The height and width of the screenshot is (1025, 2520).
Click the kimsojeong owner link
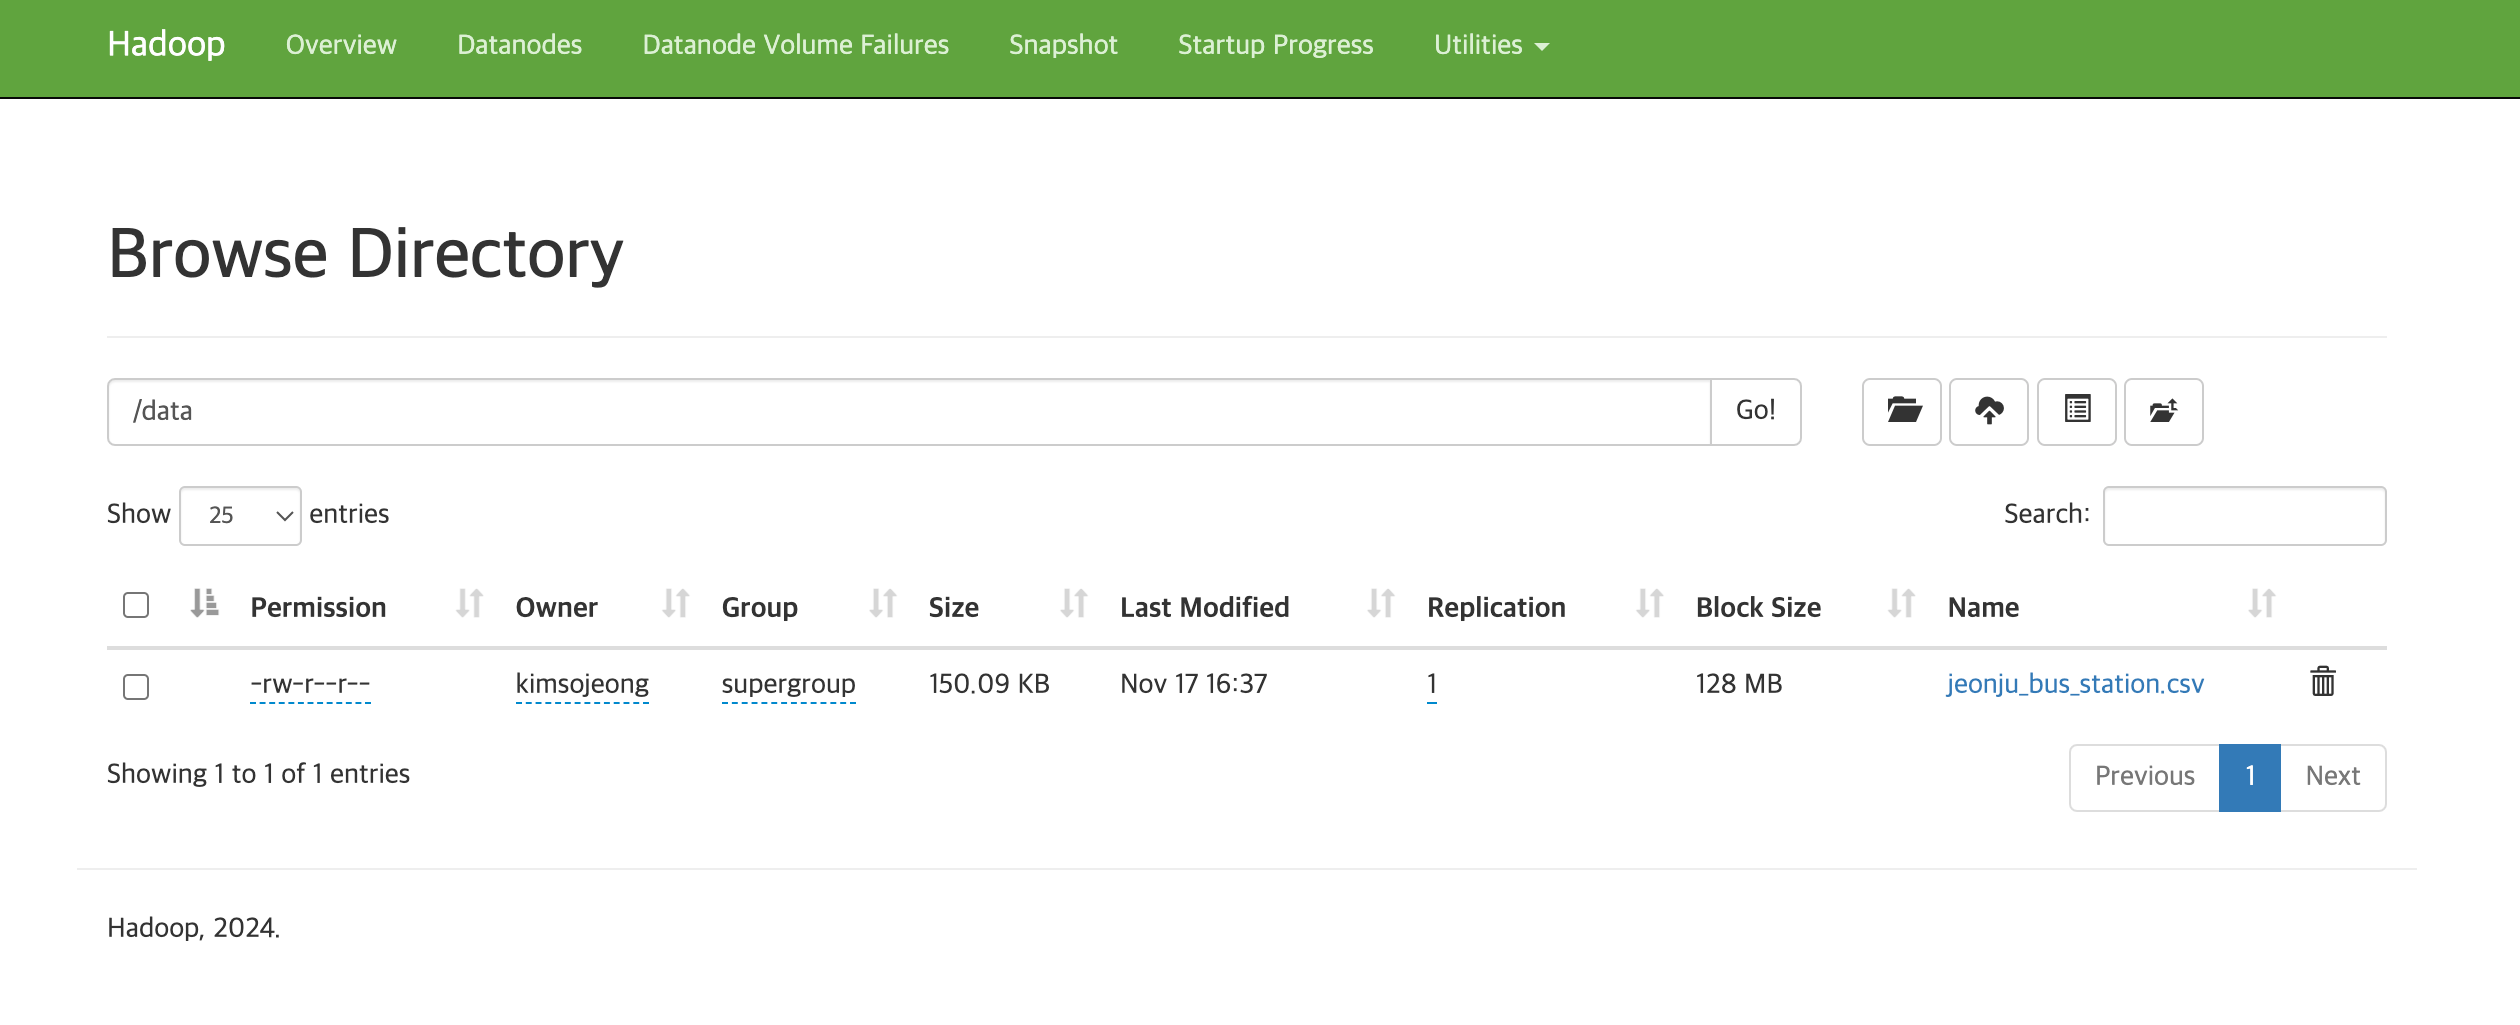(x=582, y=685)
